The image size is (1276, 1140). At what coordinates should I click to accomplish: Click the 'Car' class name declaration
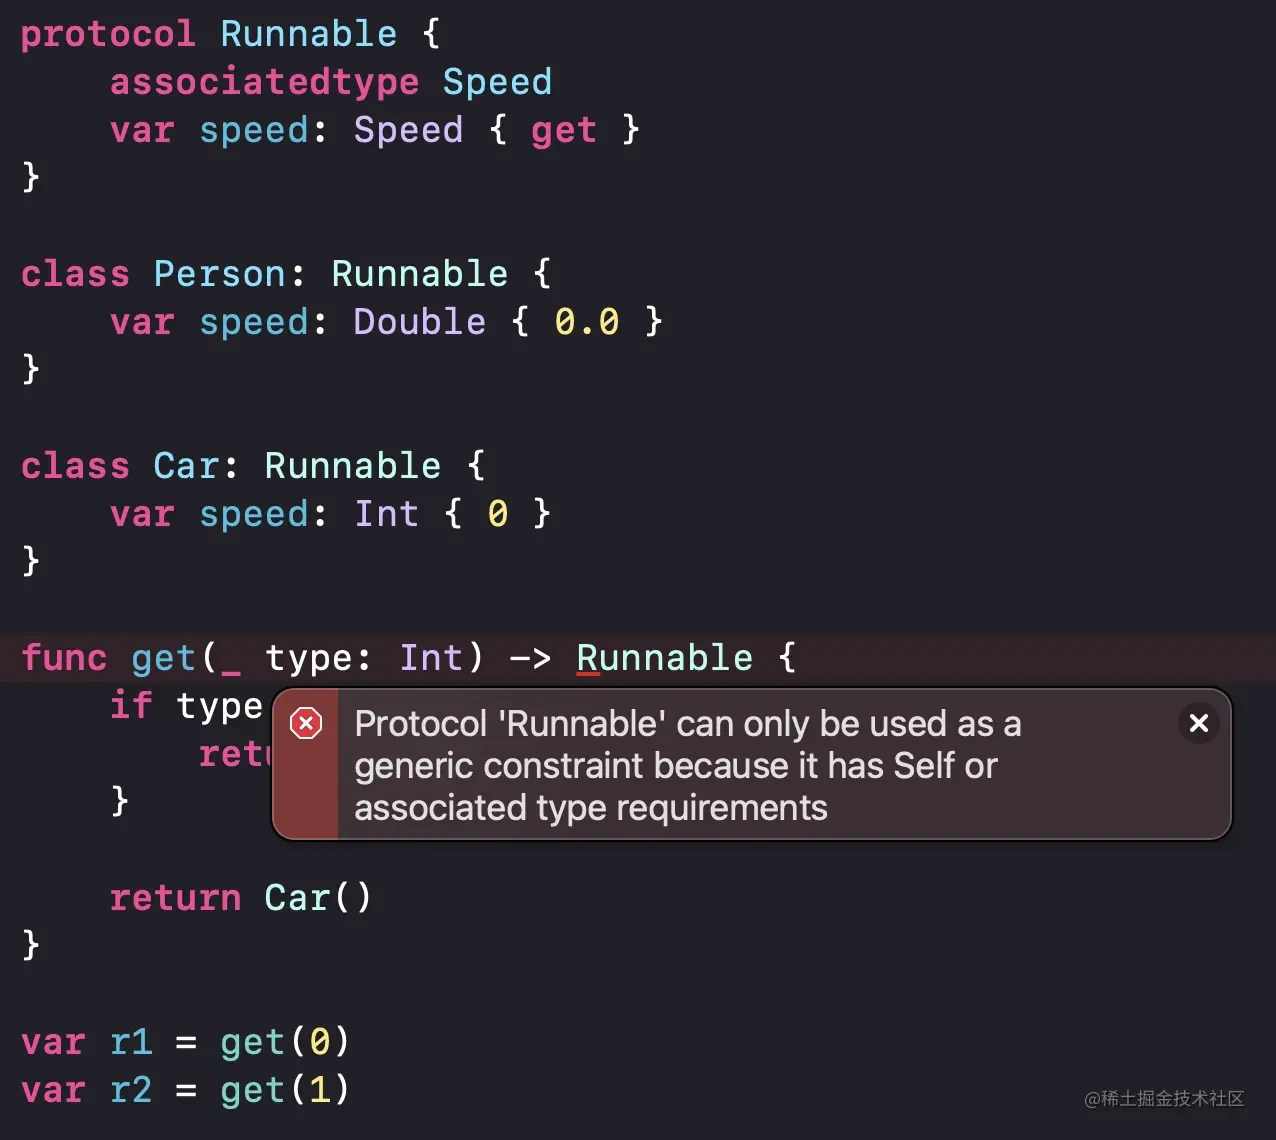coord(187,466)
